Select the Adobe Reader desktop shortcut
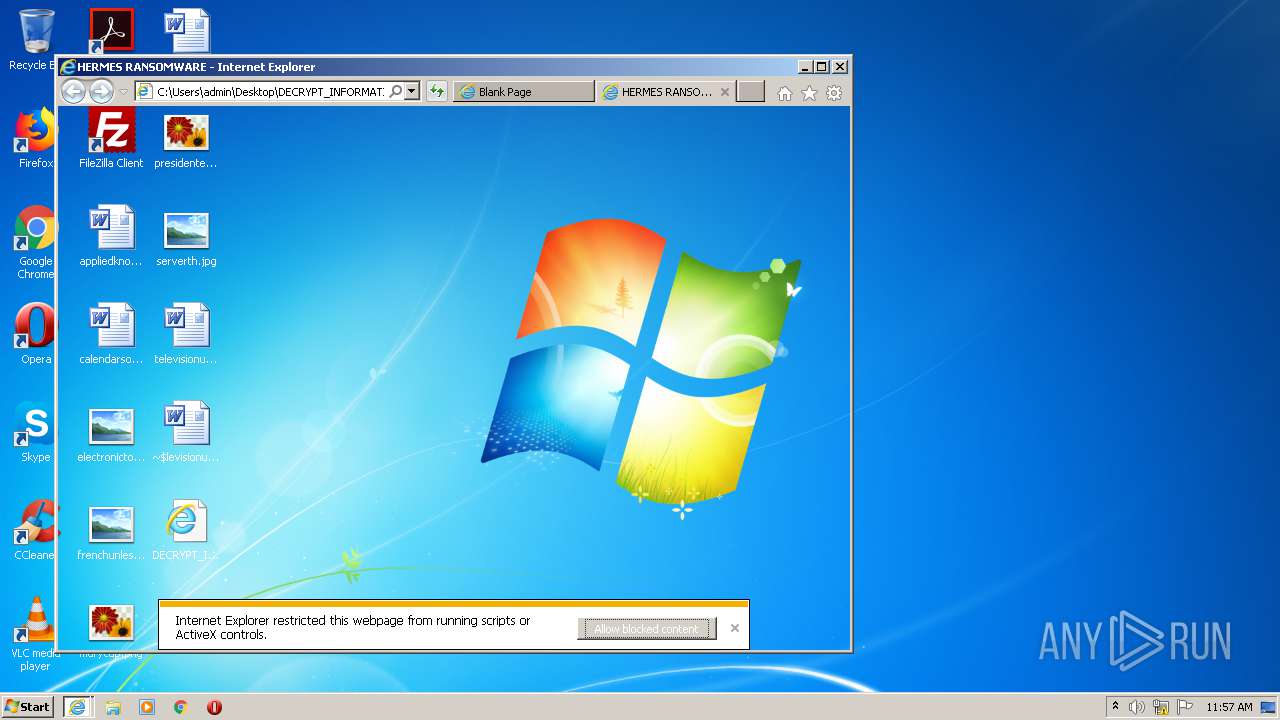1280x720 pixels. (111, 31)
